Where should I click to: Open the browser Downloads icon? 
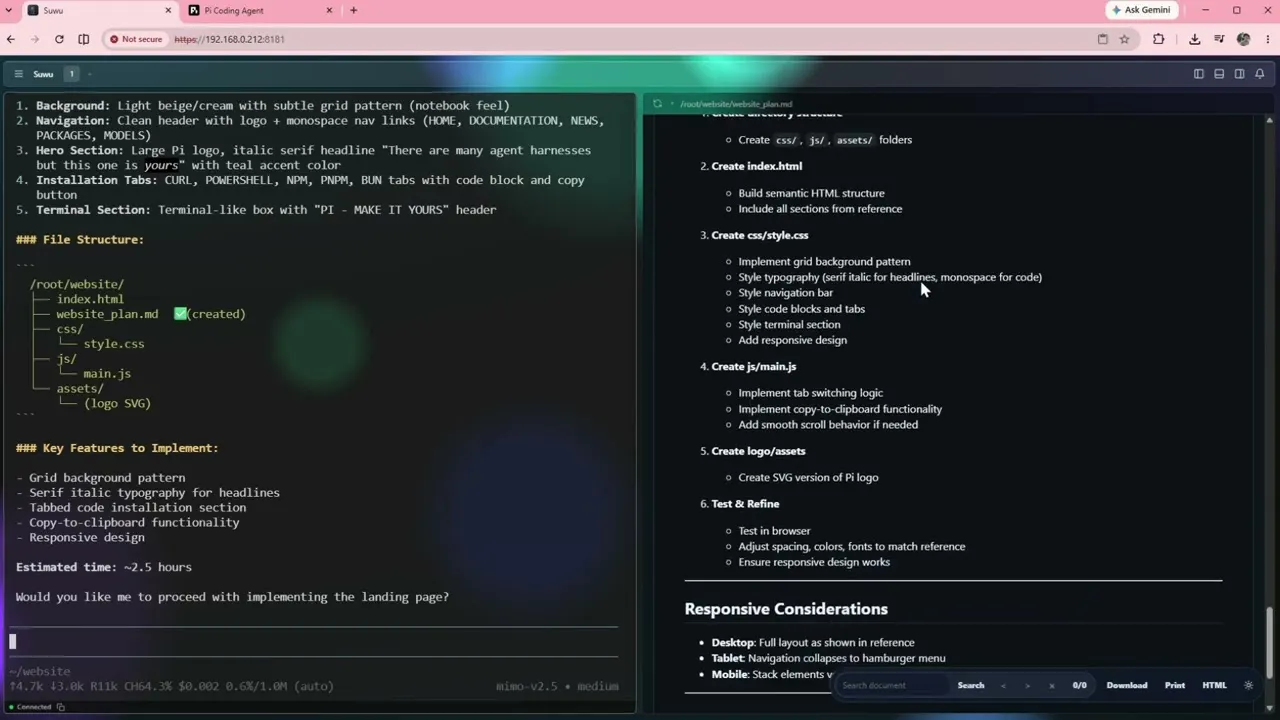(1194, 39)
